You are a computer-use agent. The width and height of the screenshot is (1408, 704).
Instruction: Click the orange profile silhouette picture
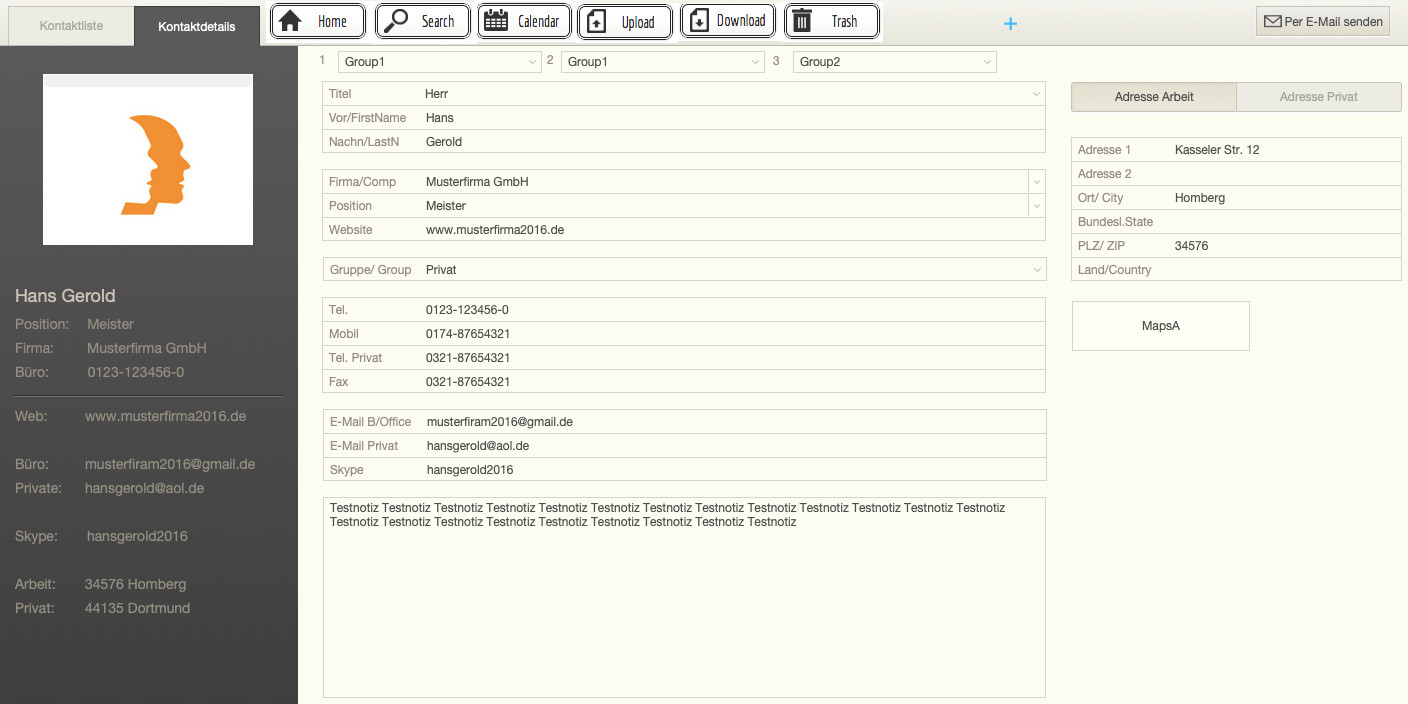[148, 160]
